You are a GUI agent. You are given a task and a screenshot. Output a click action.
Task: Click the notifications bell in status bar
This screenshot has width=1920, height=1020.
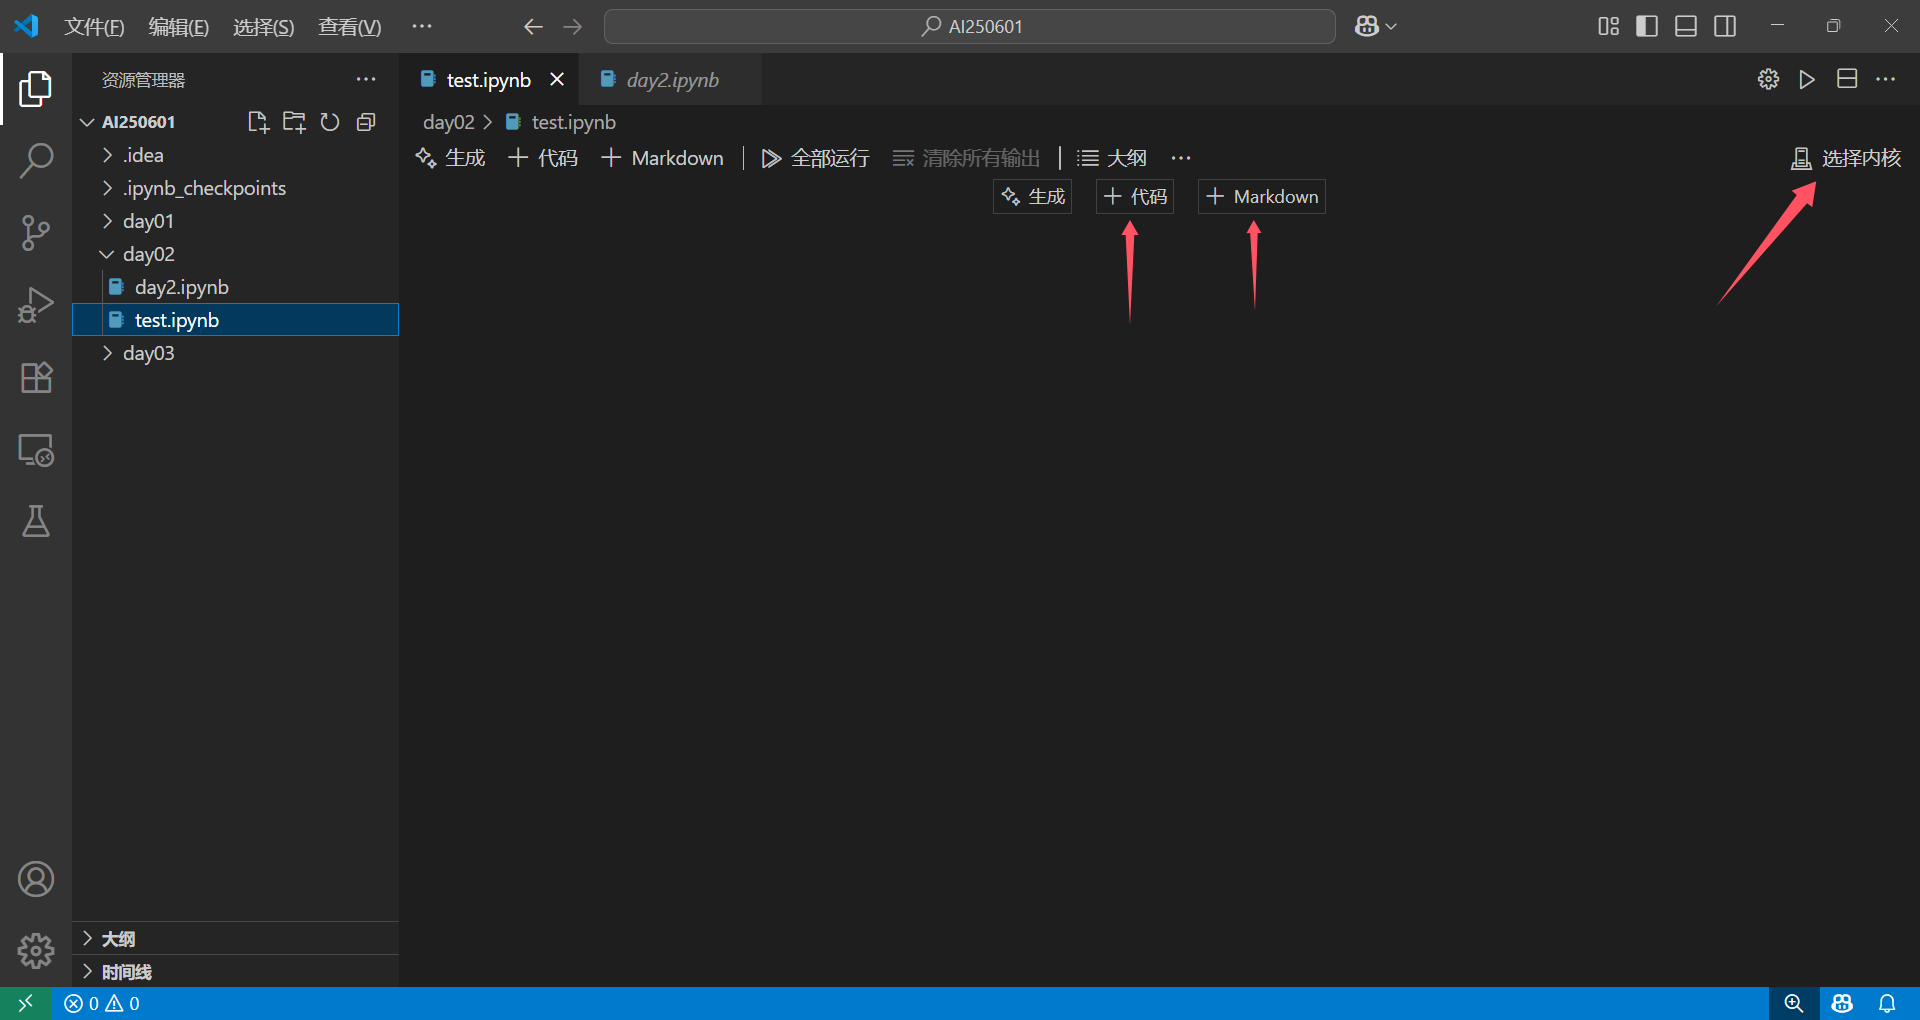coord(1888,1003)
